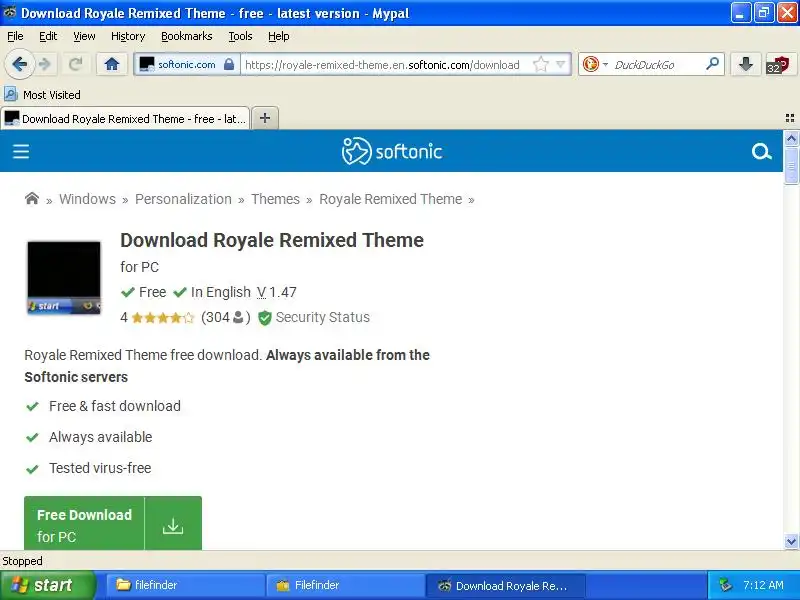Screen dimensions: 800x600
Task: Click the ad-blocker shield icon showing 32
Action: (x=778, y=65)
